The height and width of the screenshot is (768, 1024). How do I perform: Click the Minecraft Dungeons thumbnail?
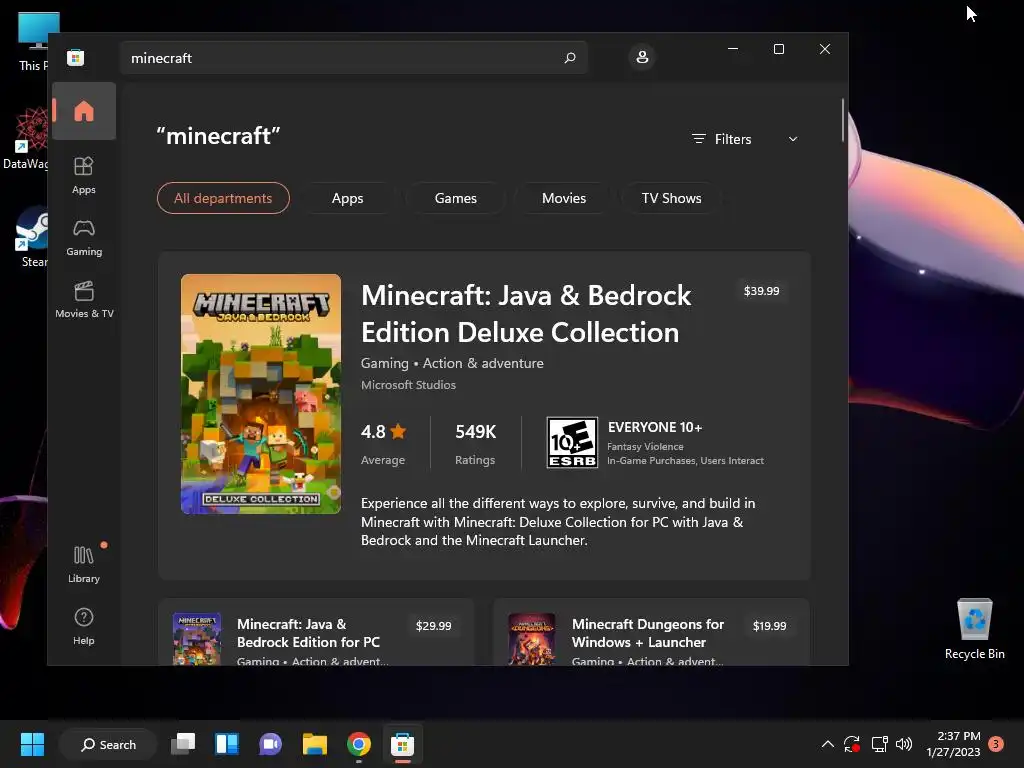point(532,639)
